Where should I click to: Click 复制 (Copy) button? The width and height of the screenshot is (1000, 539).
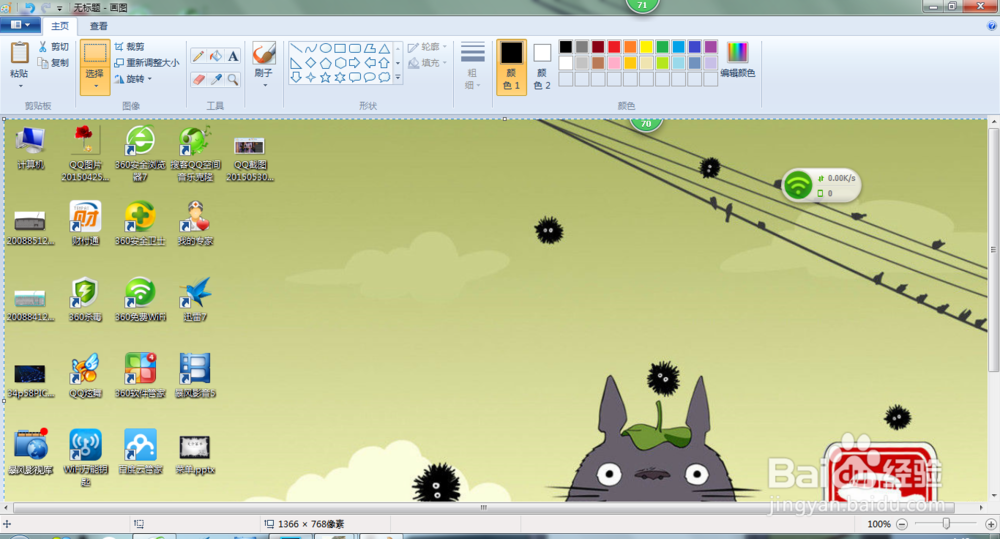[x=54, y=63]
